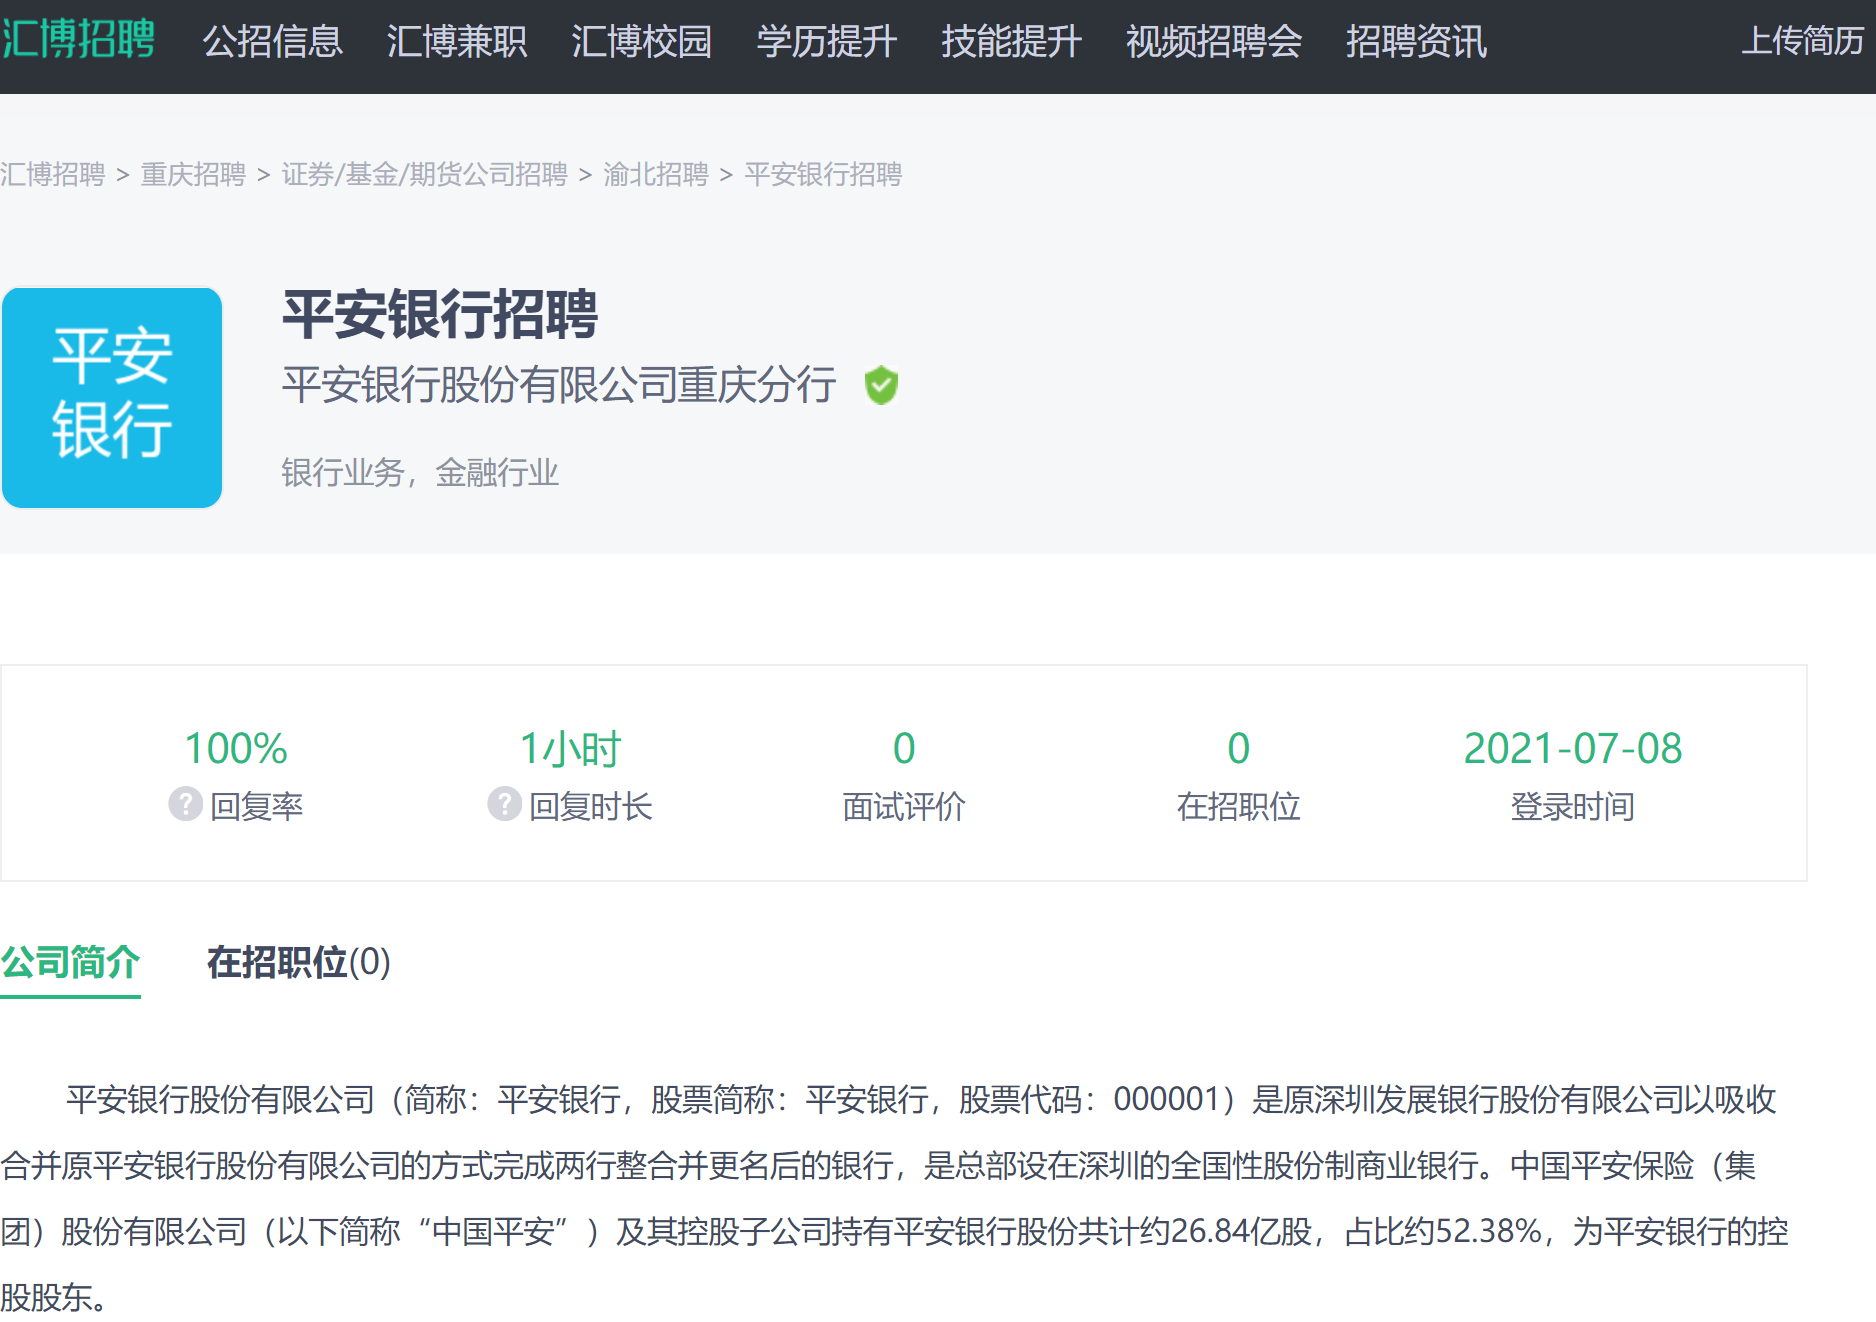The width and height of the screenshot is (1876, 1322).
Task: Click the 在招职位 stat label
Action: pos(1238,806)
